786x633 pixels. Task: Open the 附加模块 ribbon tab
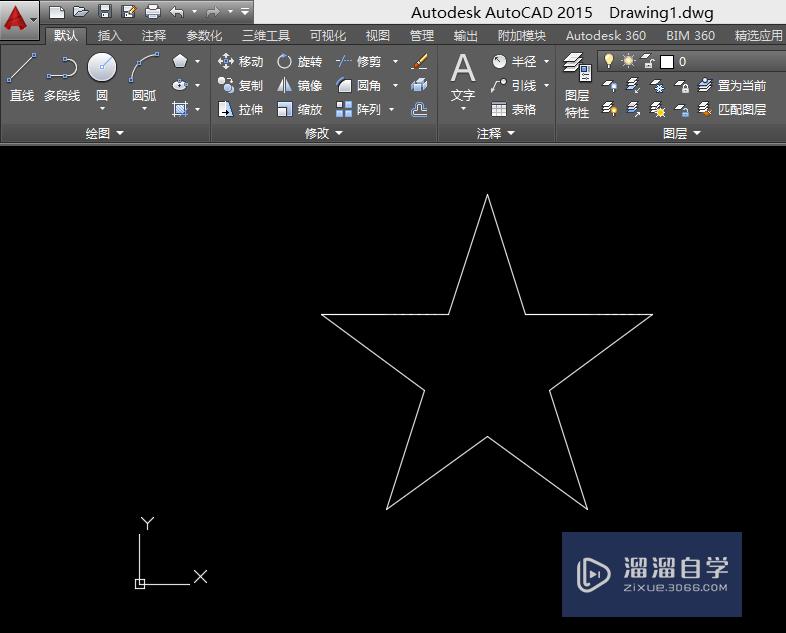click(x=521, y=36)
